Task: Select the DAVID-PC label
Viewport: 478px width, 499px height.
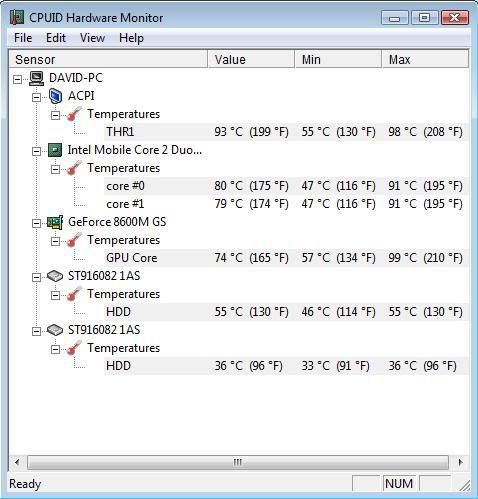Action: [76, 78]
